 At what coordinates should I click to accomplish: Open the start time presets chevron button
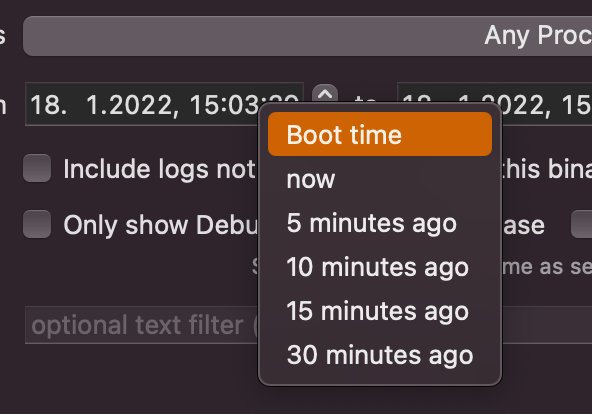pos(325,94)
